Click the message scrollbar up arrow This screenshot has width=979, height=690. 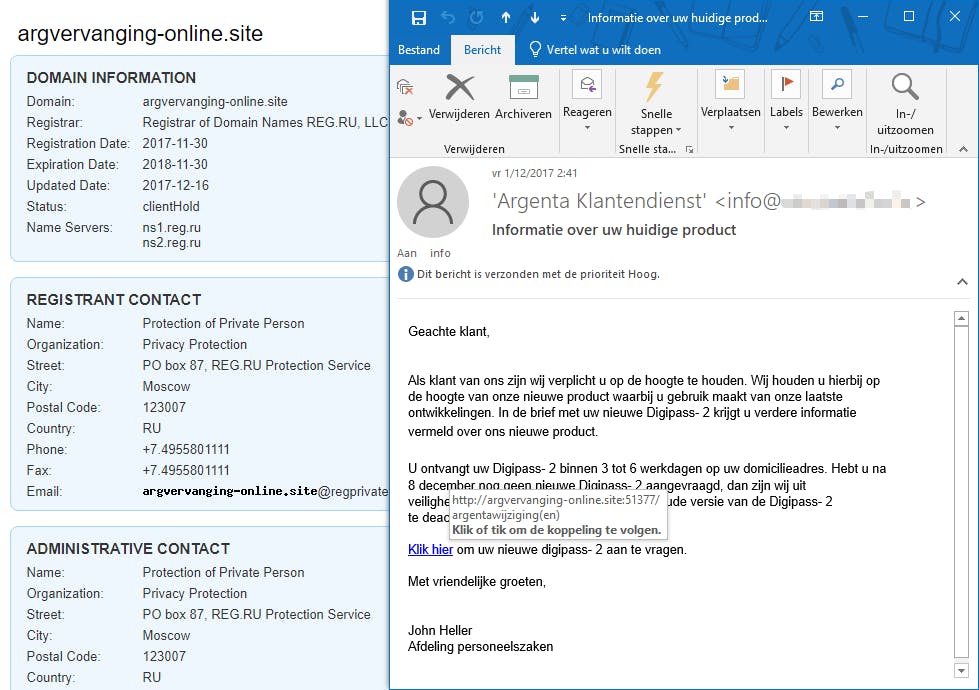pyautogui.click(x=962, y=318)
